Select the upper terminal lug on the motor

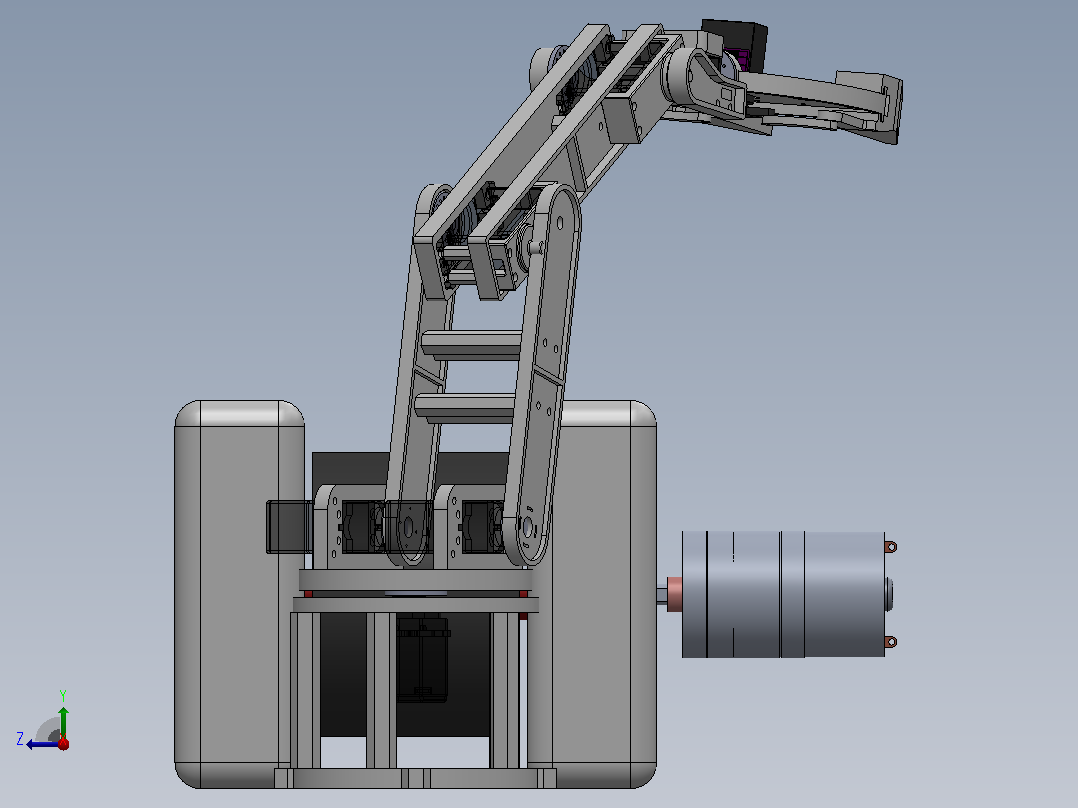click(x=890, y=547)
